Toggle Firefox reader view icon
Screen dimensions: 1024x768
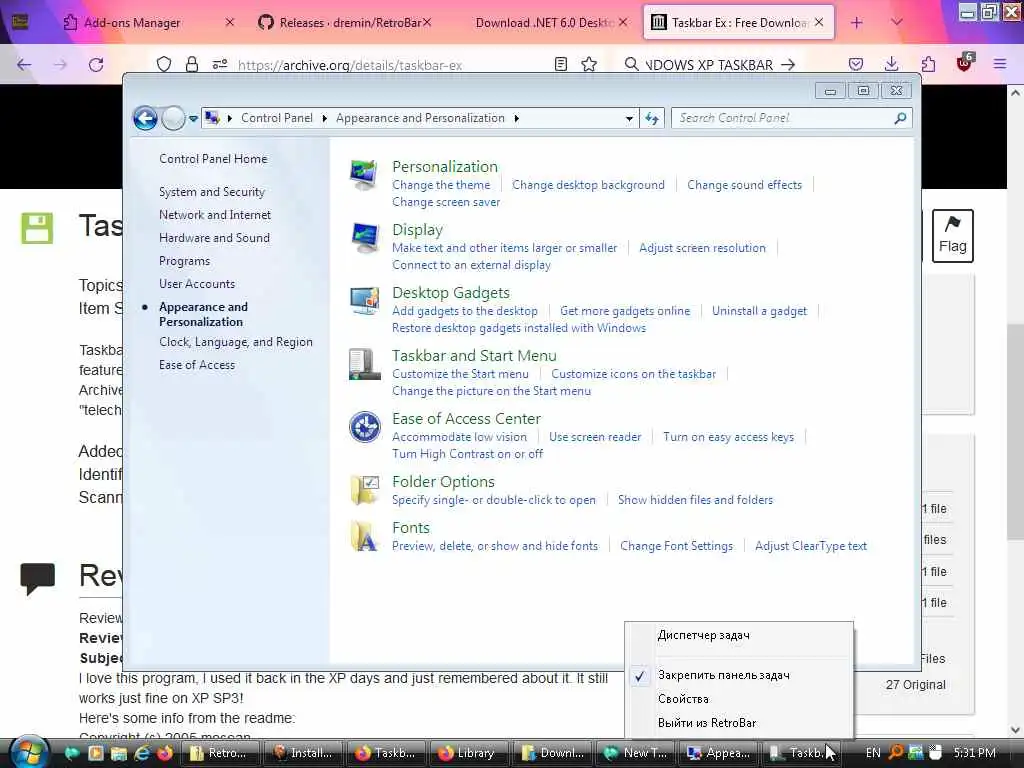click(x=560, y=64)
